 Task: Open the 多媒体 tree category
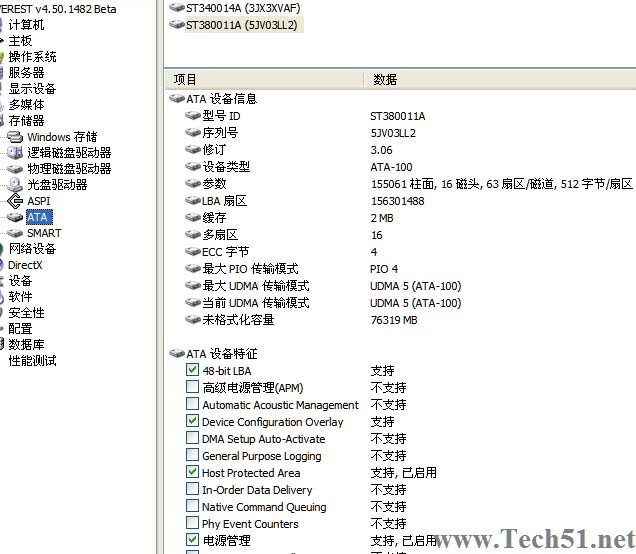[x=26, y=105]
